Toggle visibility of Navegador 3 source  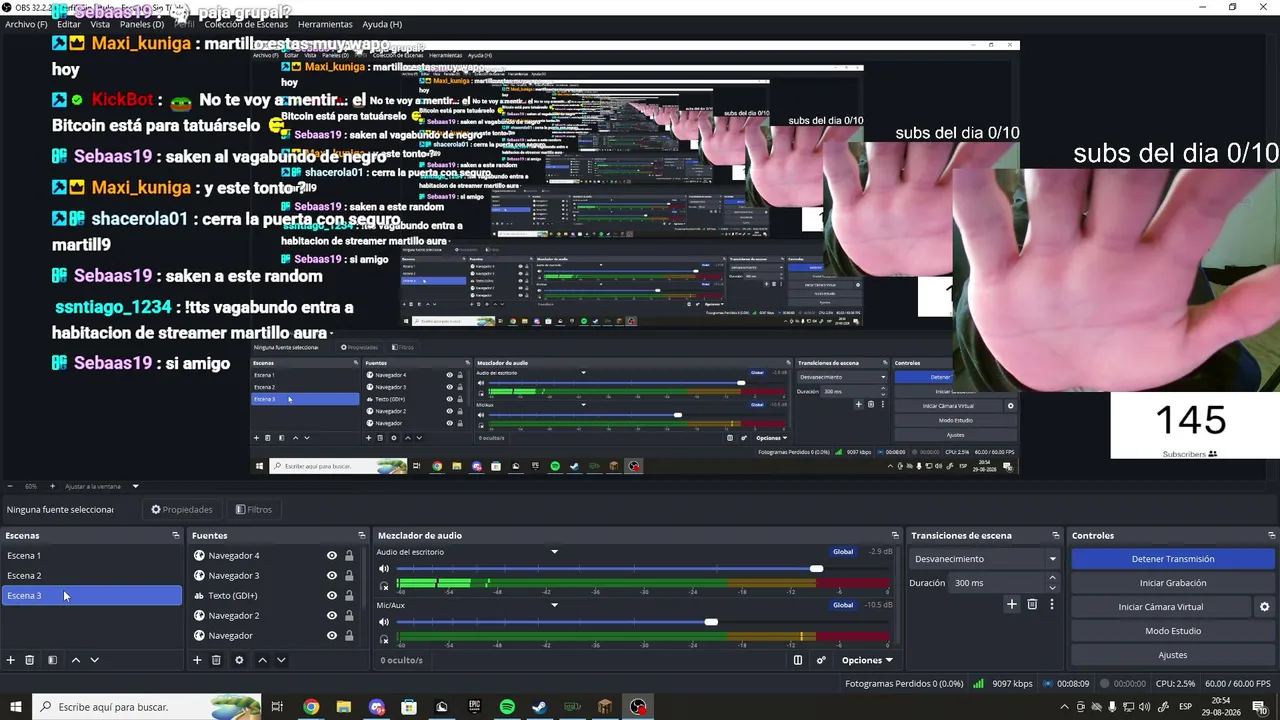[332, 576]
